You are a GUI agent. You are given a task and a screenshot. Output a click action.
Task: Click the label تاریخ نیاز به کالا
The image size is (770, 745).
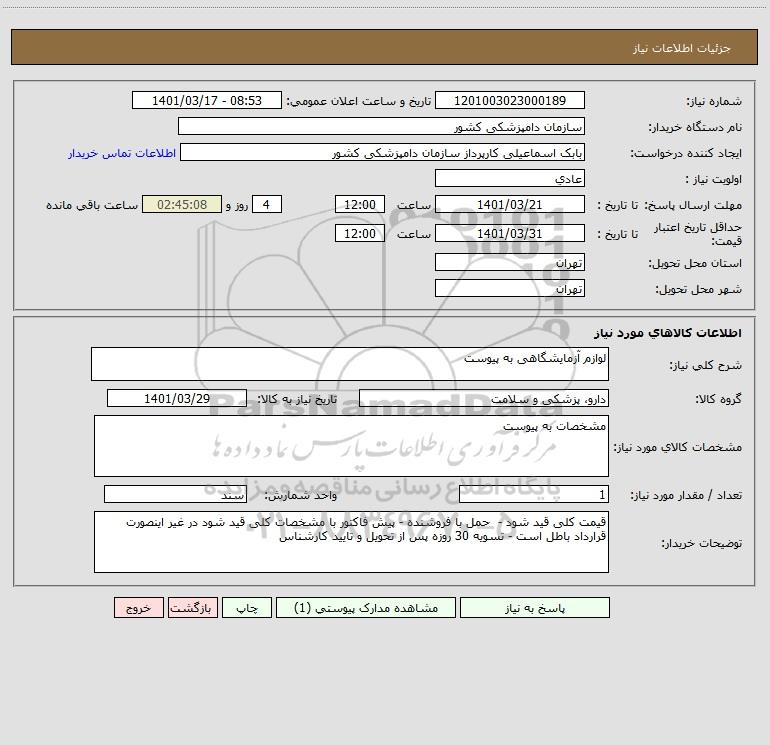click(x=297, y=399)
